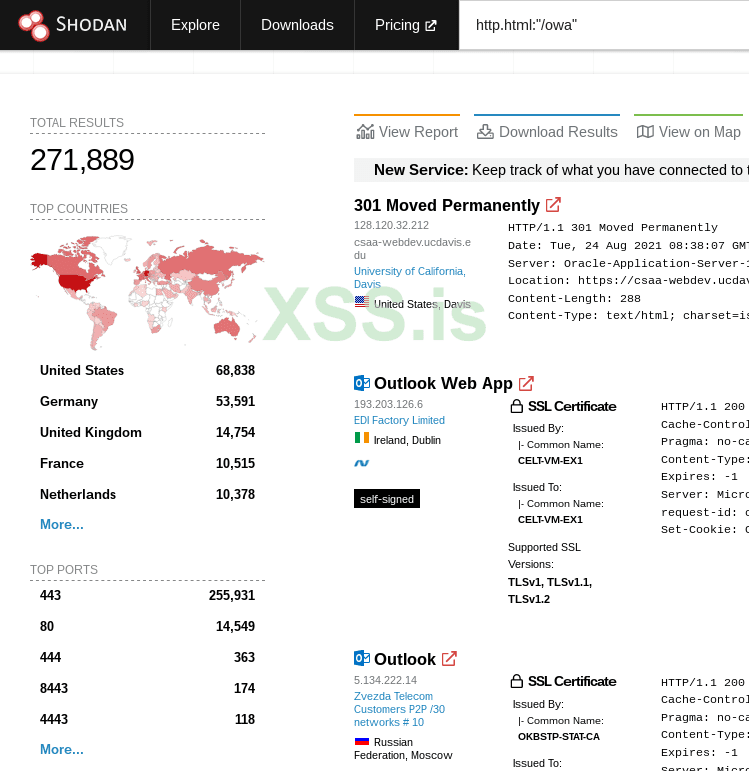Click the Shodan logo icon
Screen dimensions: 749x771
pos(33,25)
